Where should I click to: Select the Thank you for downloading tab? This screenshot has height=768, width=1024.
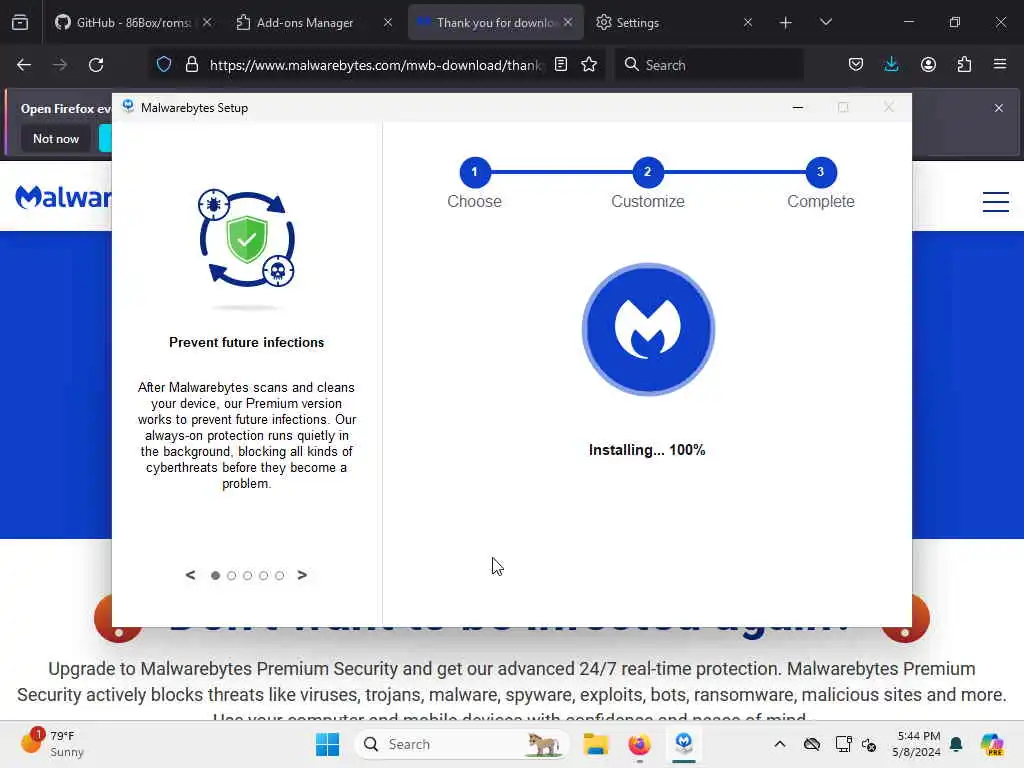point(494,22)
